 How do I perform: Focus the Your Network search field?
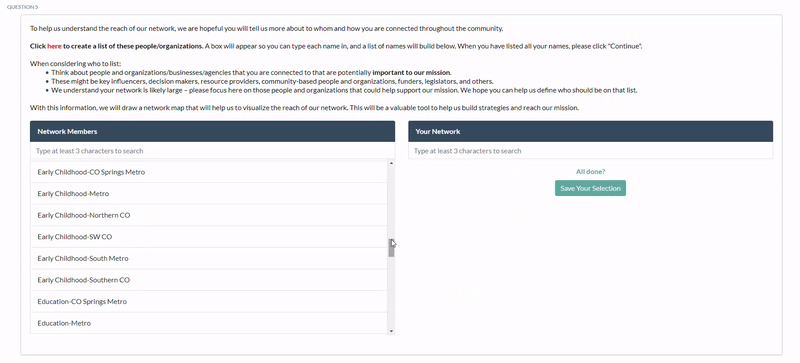click(x=590, y=151)
